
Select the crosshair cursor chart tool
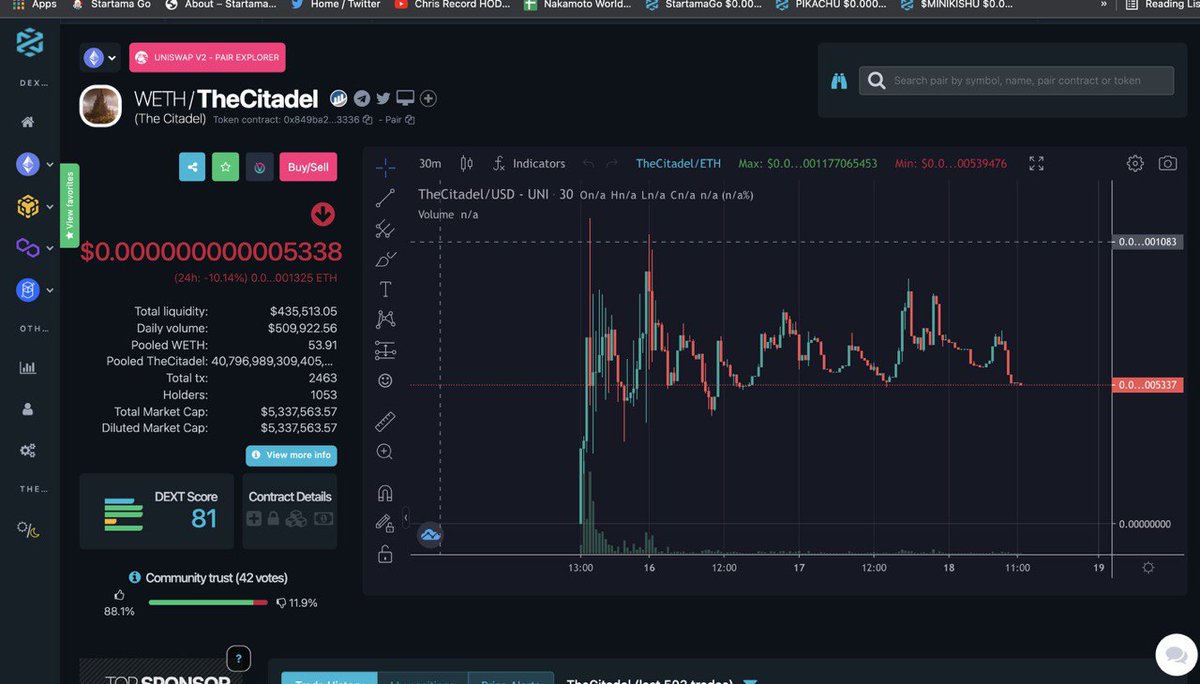point(385,167)
